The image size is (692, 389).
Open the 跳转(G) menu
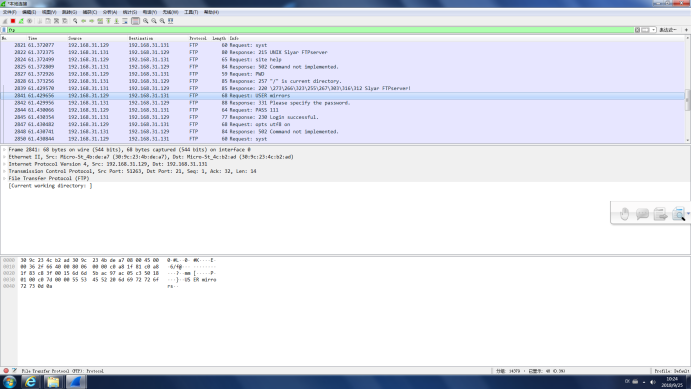pyautogui.click(x=69, y=12)
